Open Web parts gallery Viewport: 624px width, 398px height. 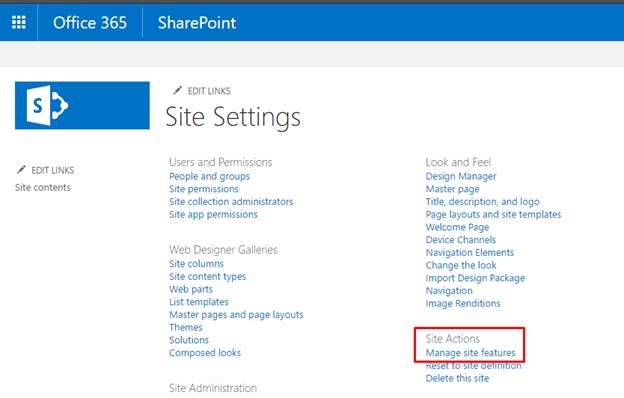click(191, 289)
